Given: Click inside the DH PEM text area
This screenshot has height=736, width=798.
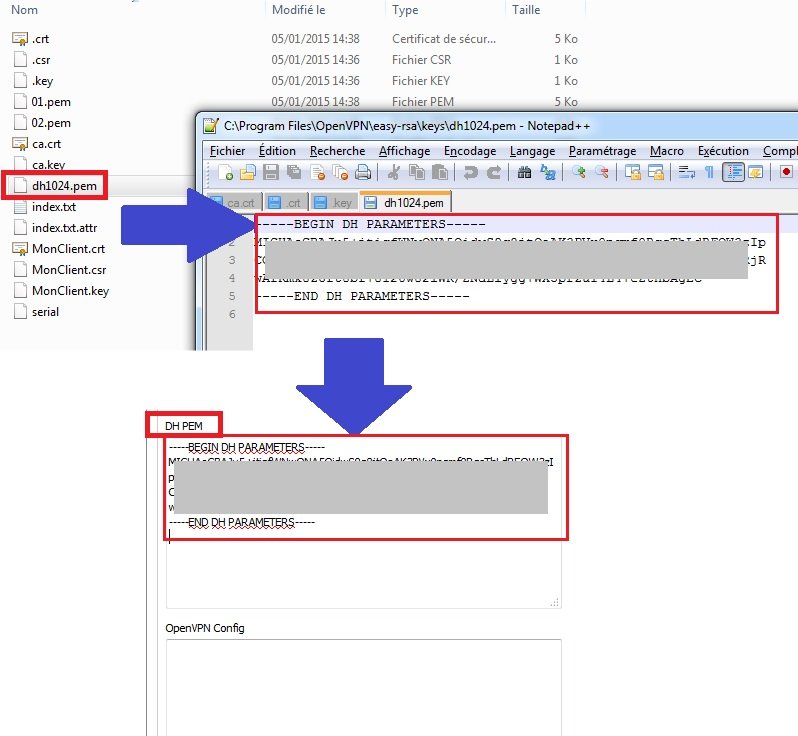Looking at the screenshot, I should [x=363, y=570].
